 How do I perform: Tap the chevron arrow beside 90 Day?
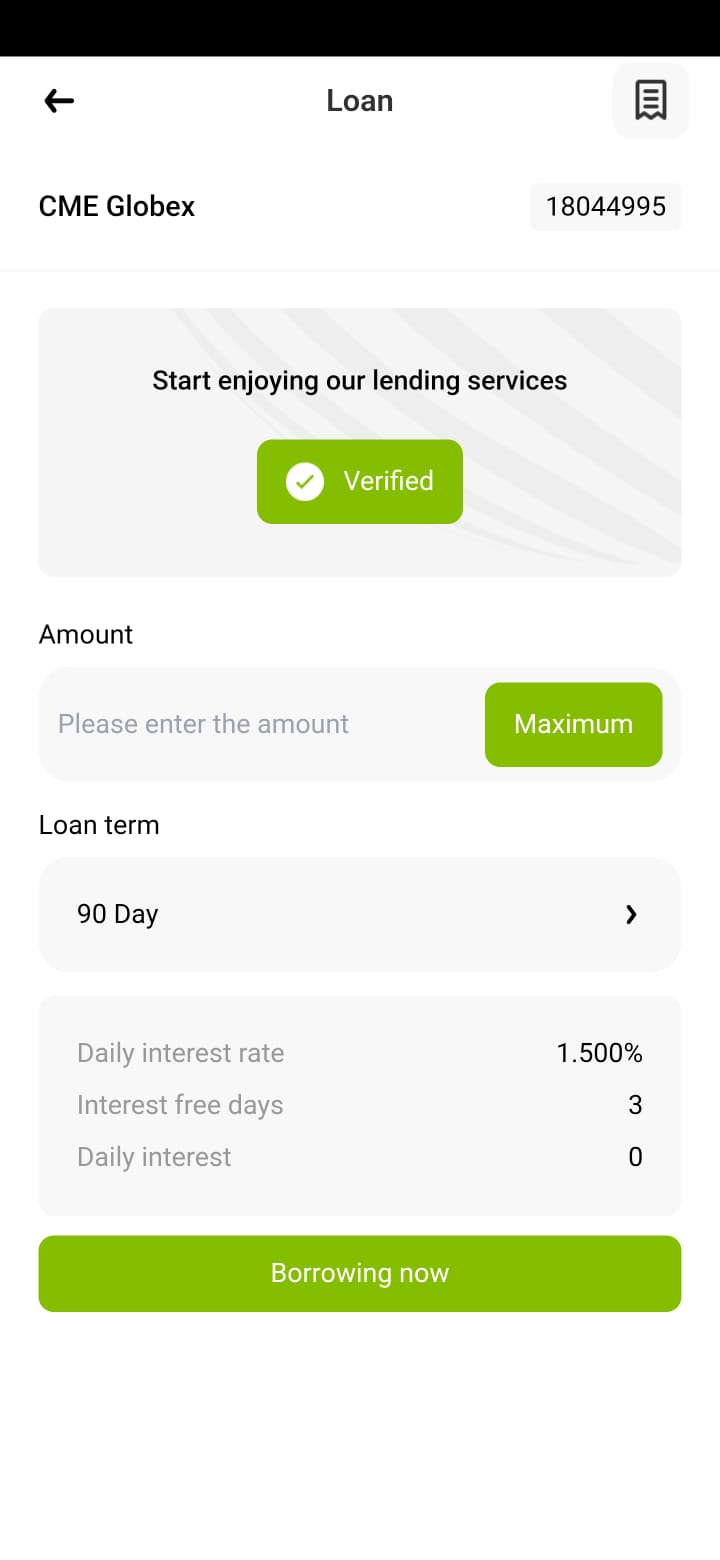tap(631, 914)
